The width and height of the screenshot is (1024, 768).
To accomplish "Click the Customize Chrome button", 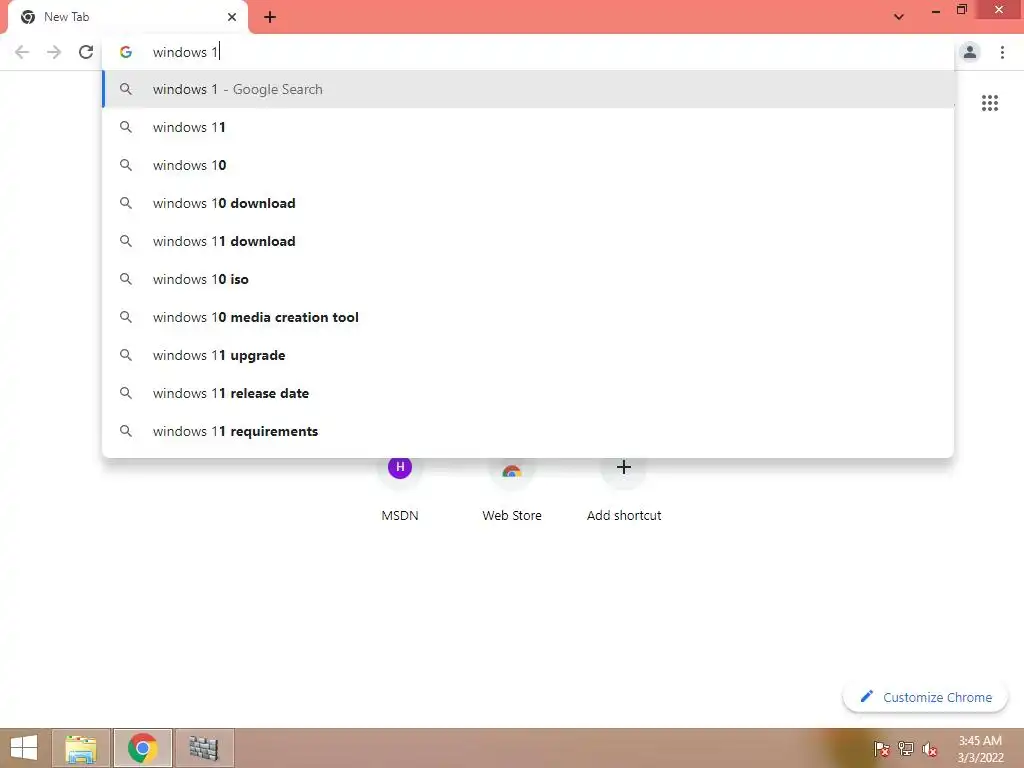I will point(925,697).
